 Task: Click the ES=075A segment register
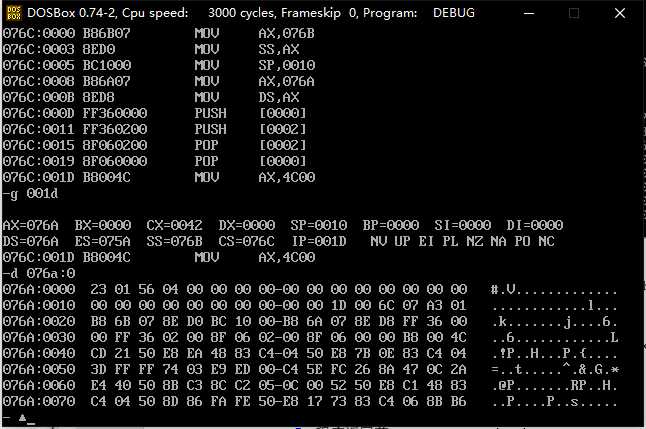(x=103, y=241)
